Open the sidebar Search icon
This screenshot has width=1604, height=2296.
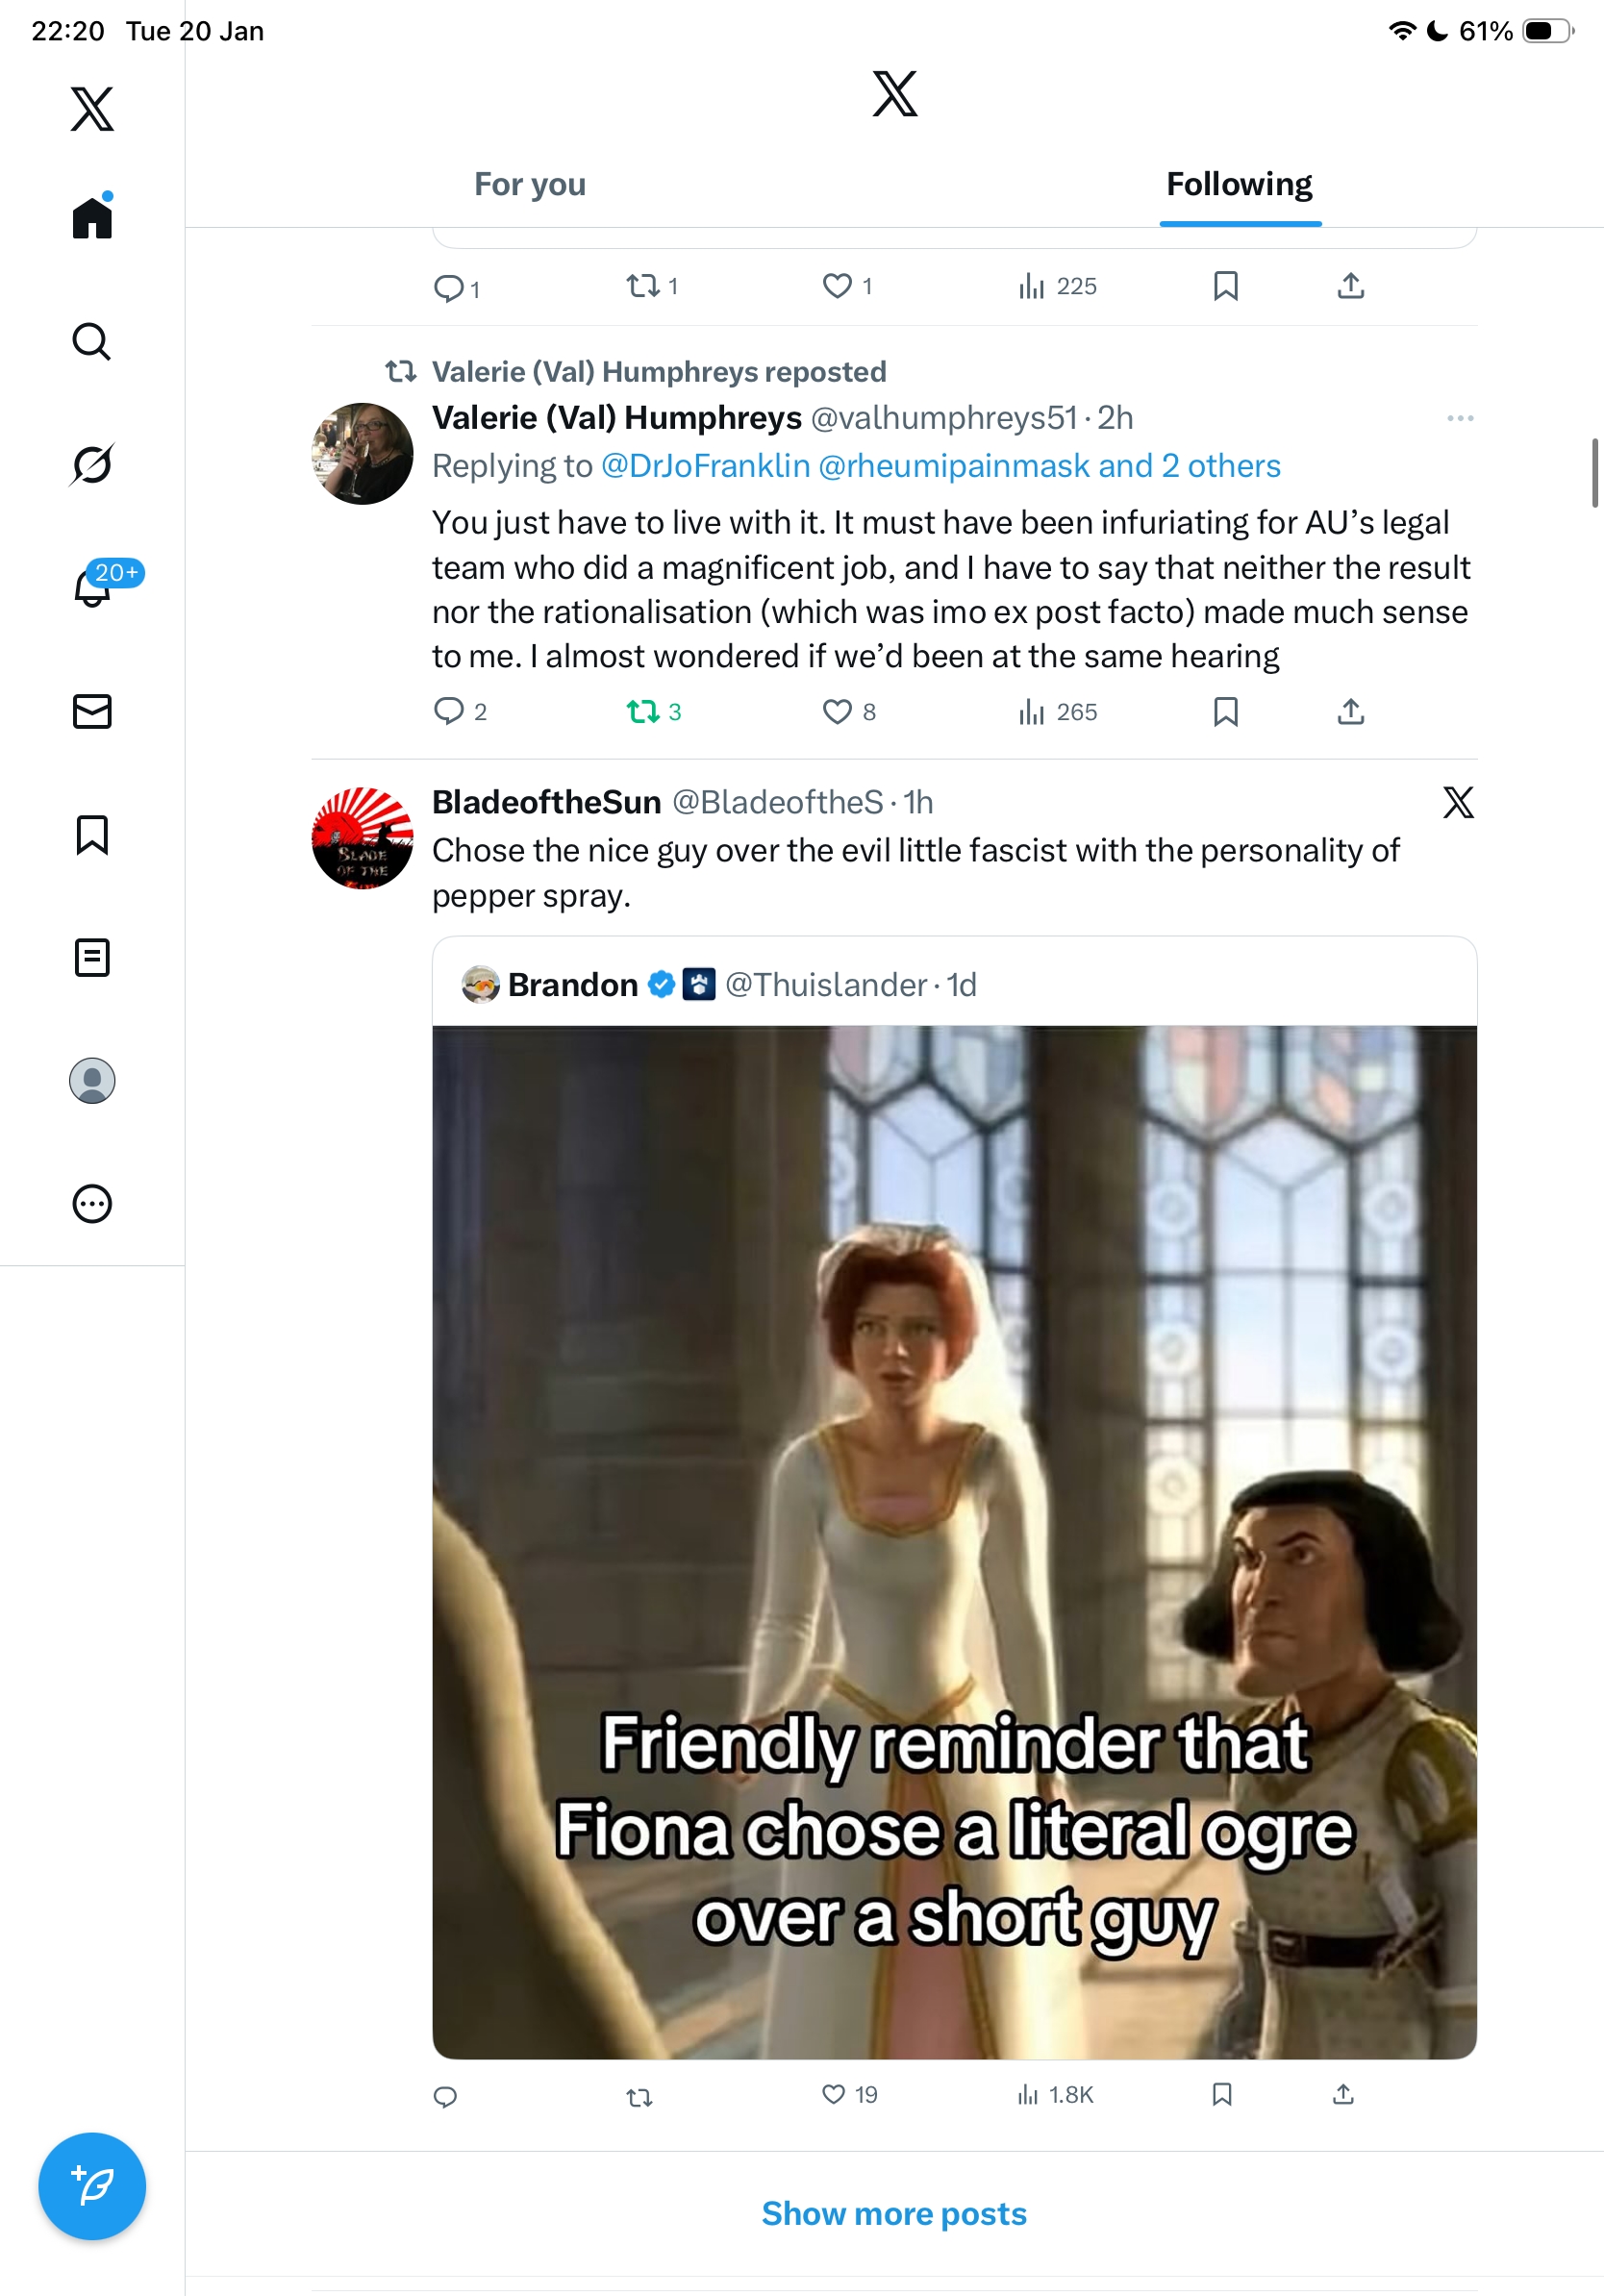92,342
